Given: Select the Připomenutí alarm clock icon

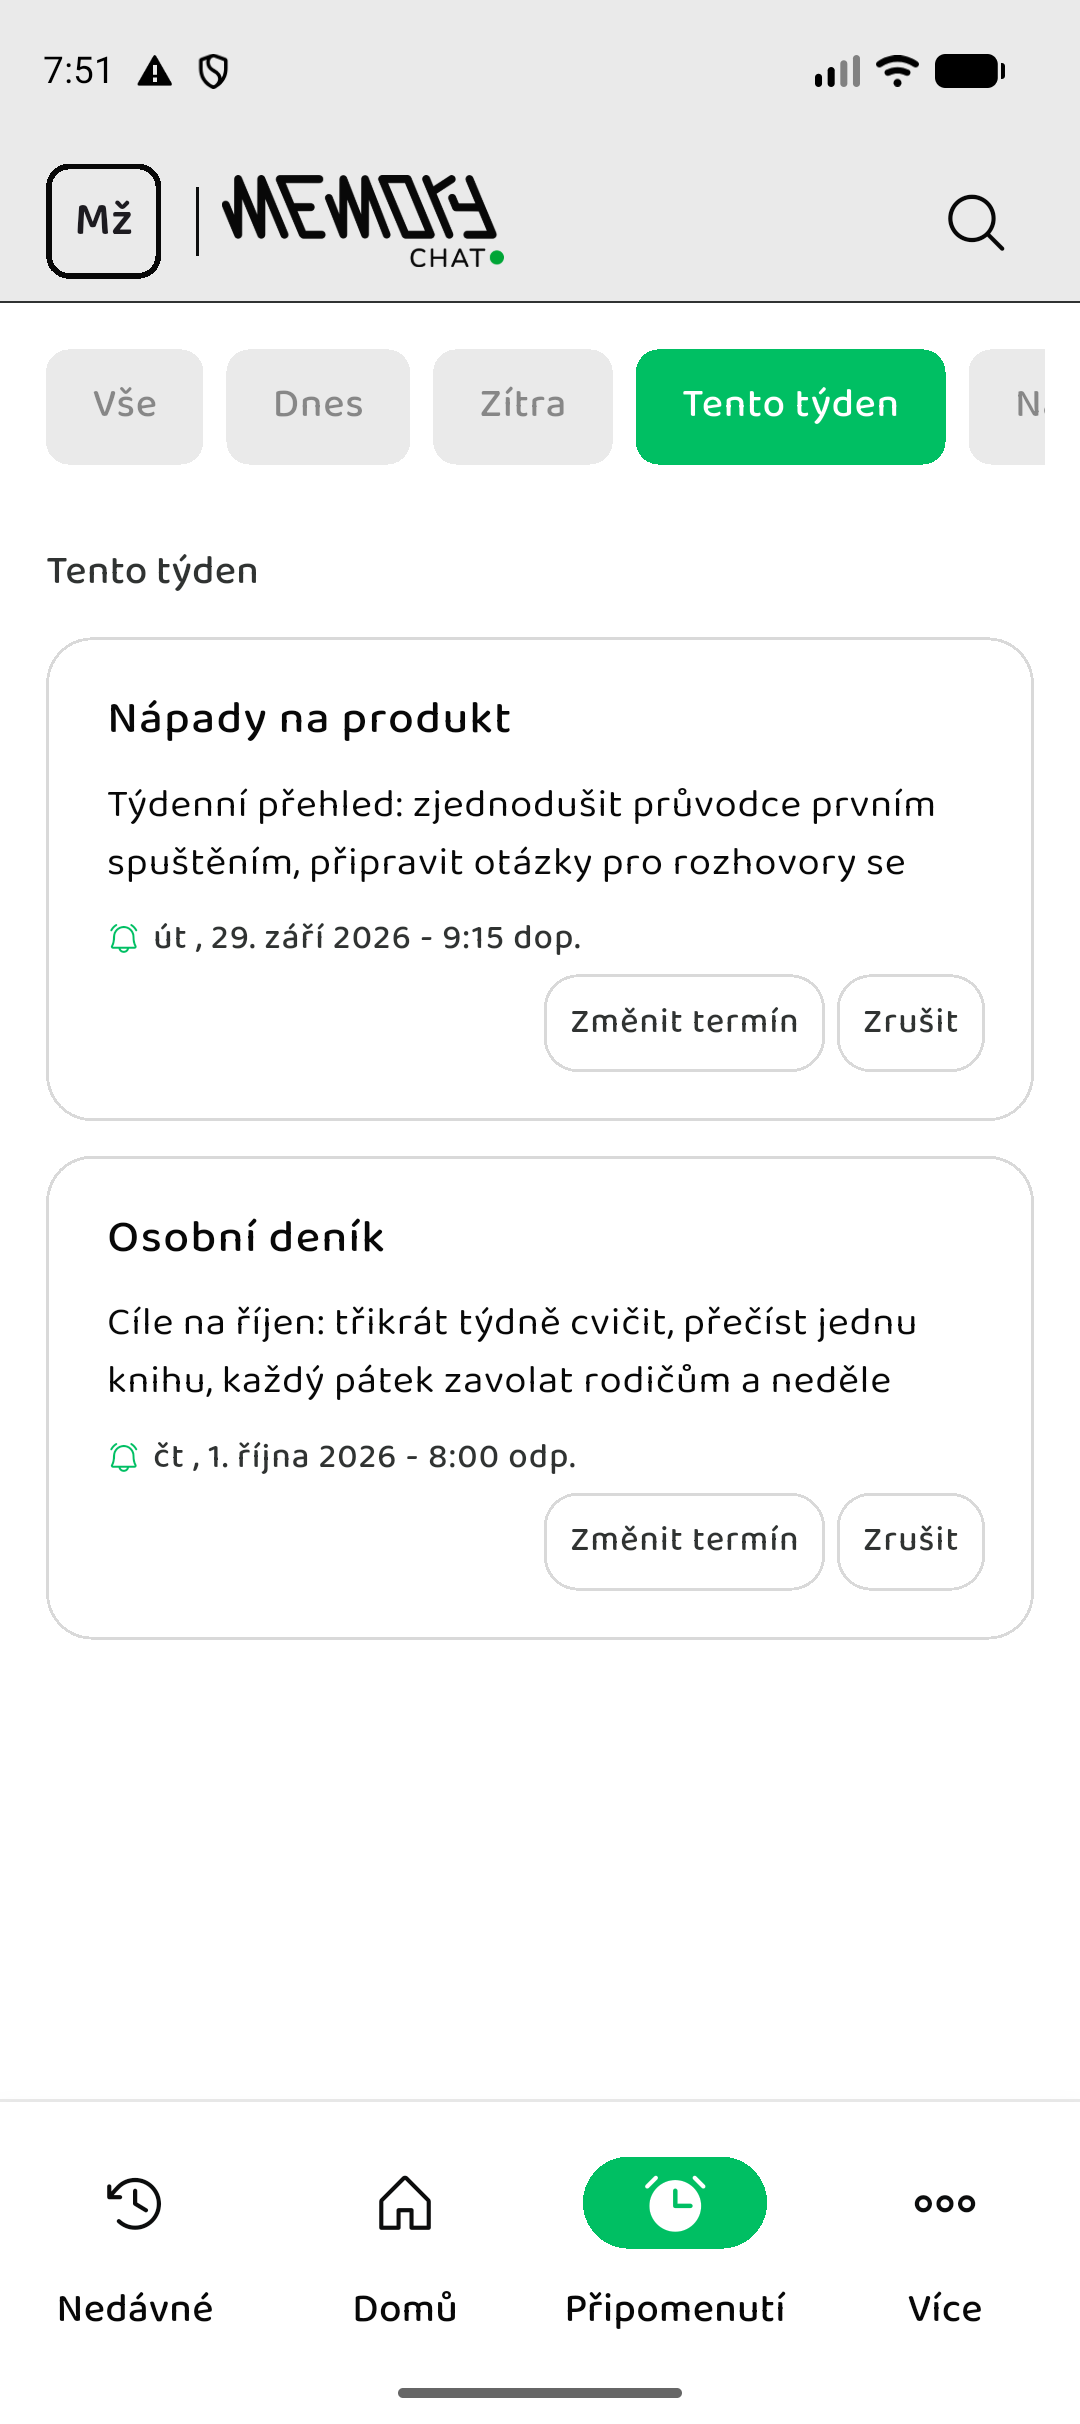Looking at the screenshot, I should pyautogui.click(x=675, y=2203).
